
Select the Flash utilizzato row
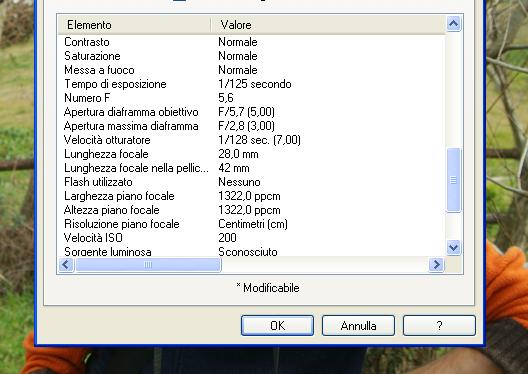click(x=252, y=182)
